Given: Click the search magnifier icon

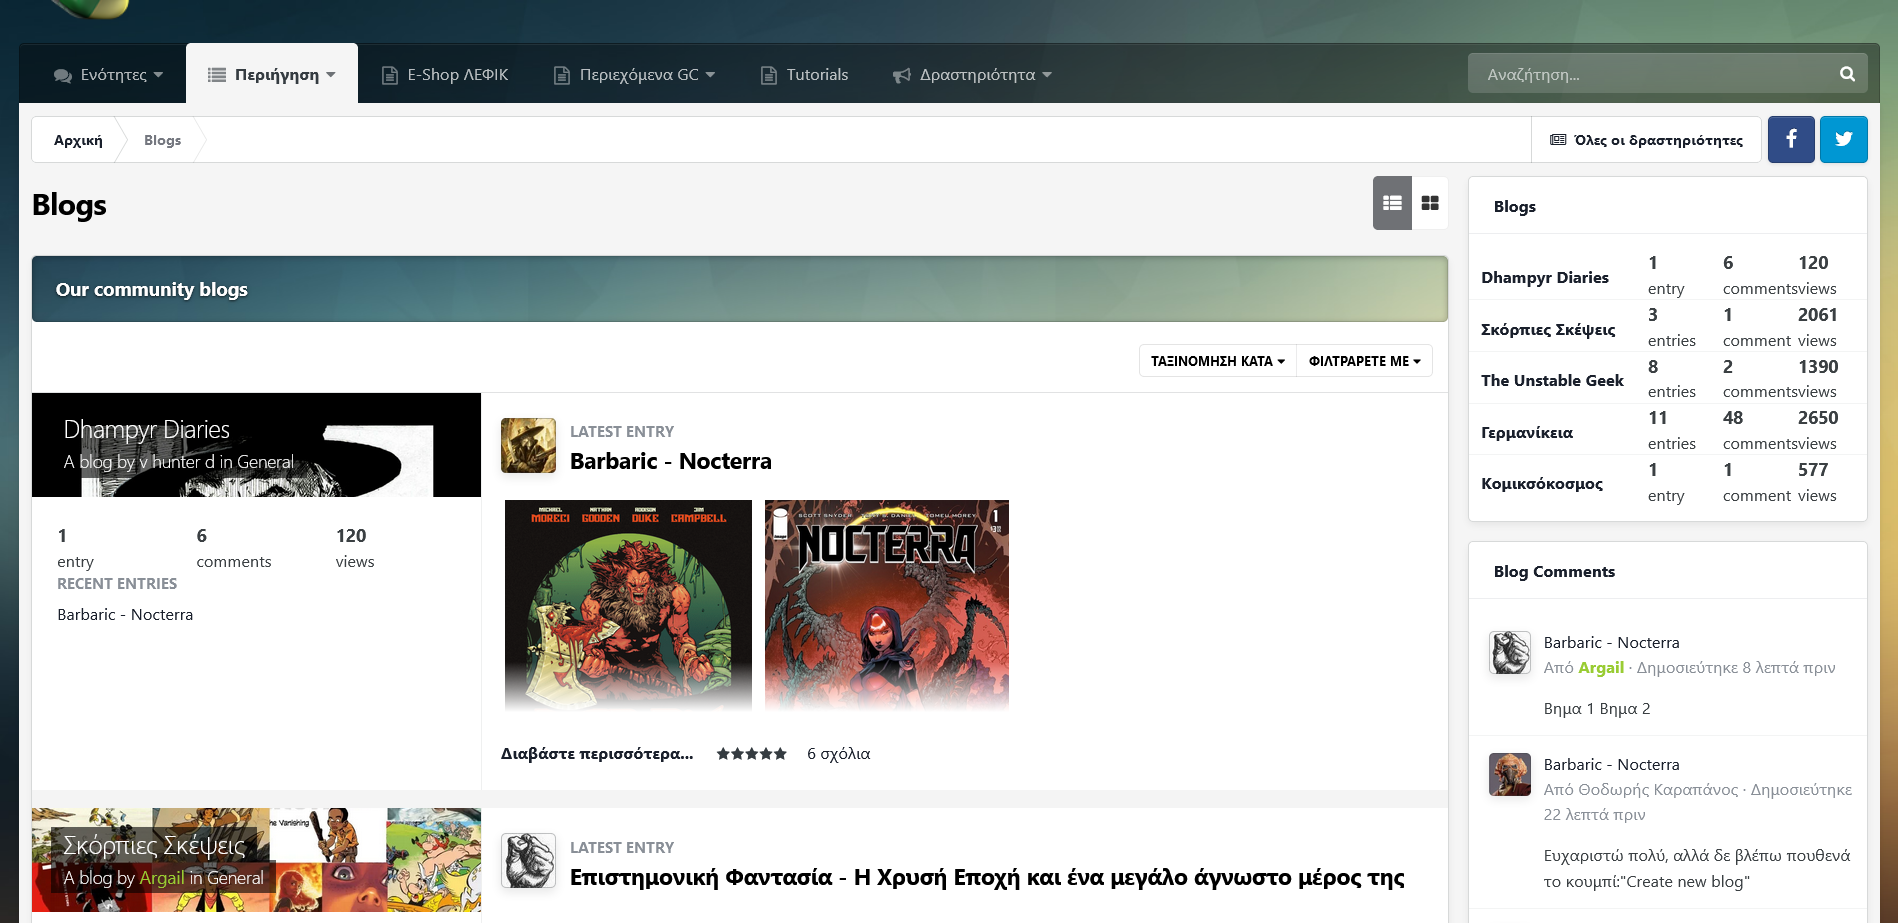Looking at the screenshot, I should [1847, 74].
